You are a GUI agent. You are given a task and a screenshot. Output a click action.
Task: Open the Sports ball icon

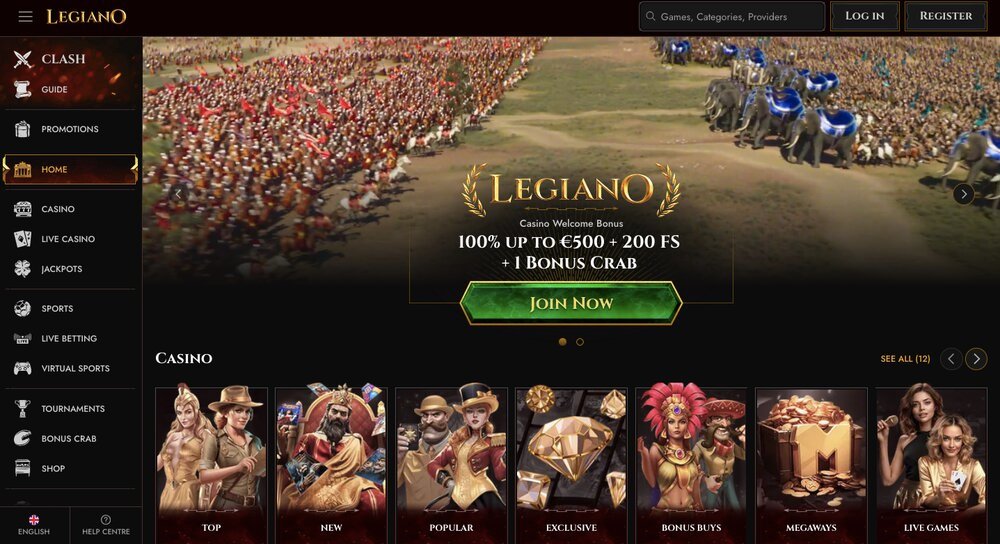click(x=23, y=309)
